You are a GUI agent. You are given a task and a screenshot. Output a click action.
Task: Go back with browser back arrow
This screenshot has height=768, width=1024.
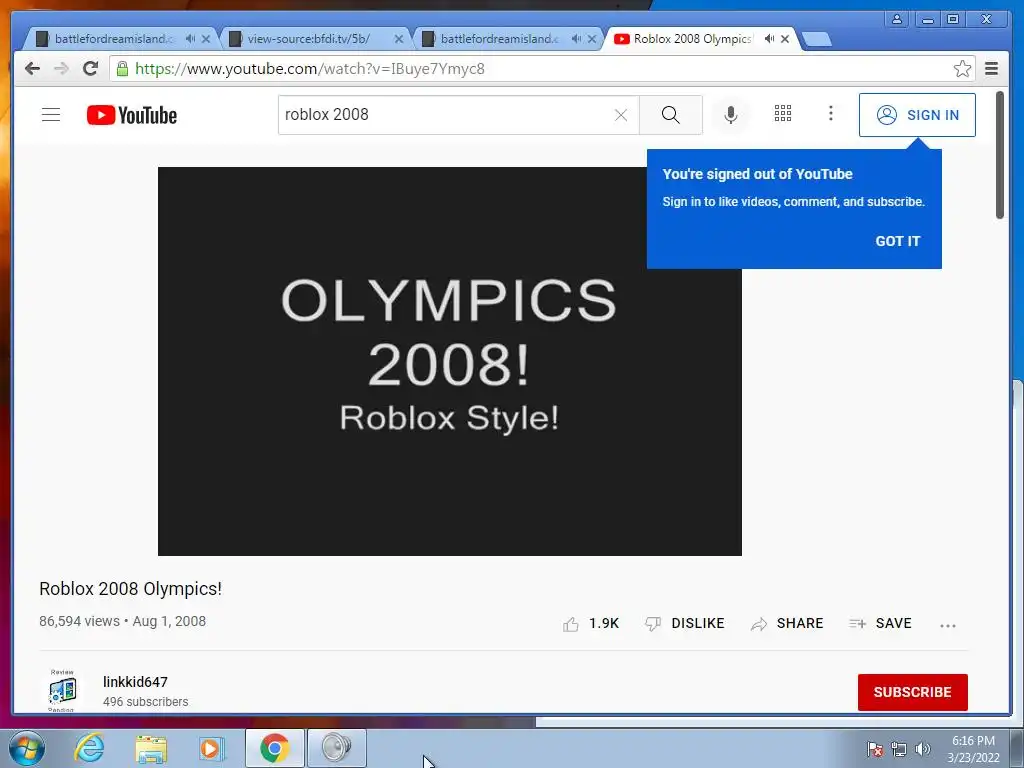coord(32,69)
